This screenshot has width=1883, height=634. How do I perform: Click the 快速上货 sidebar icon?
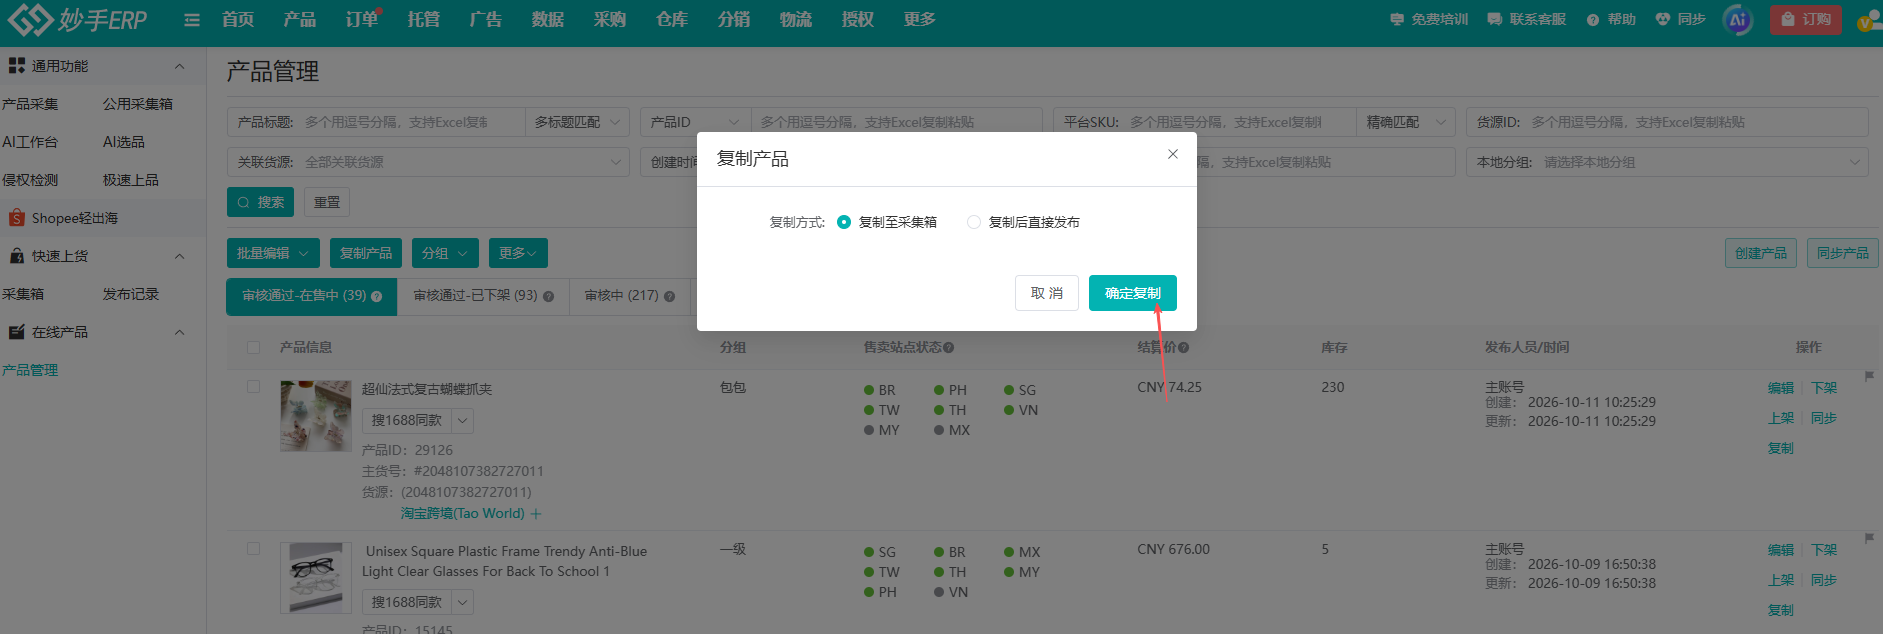click(16, 255)
